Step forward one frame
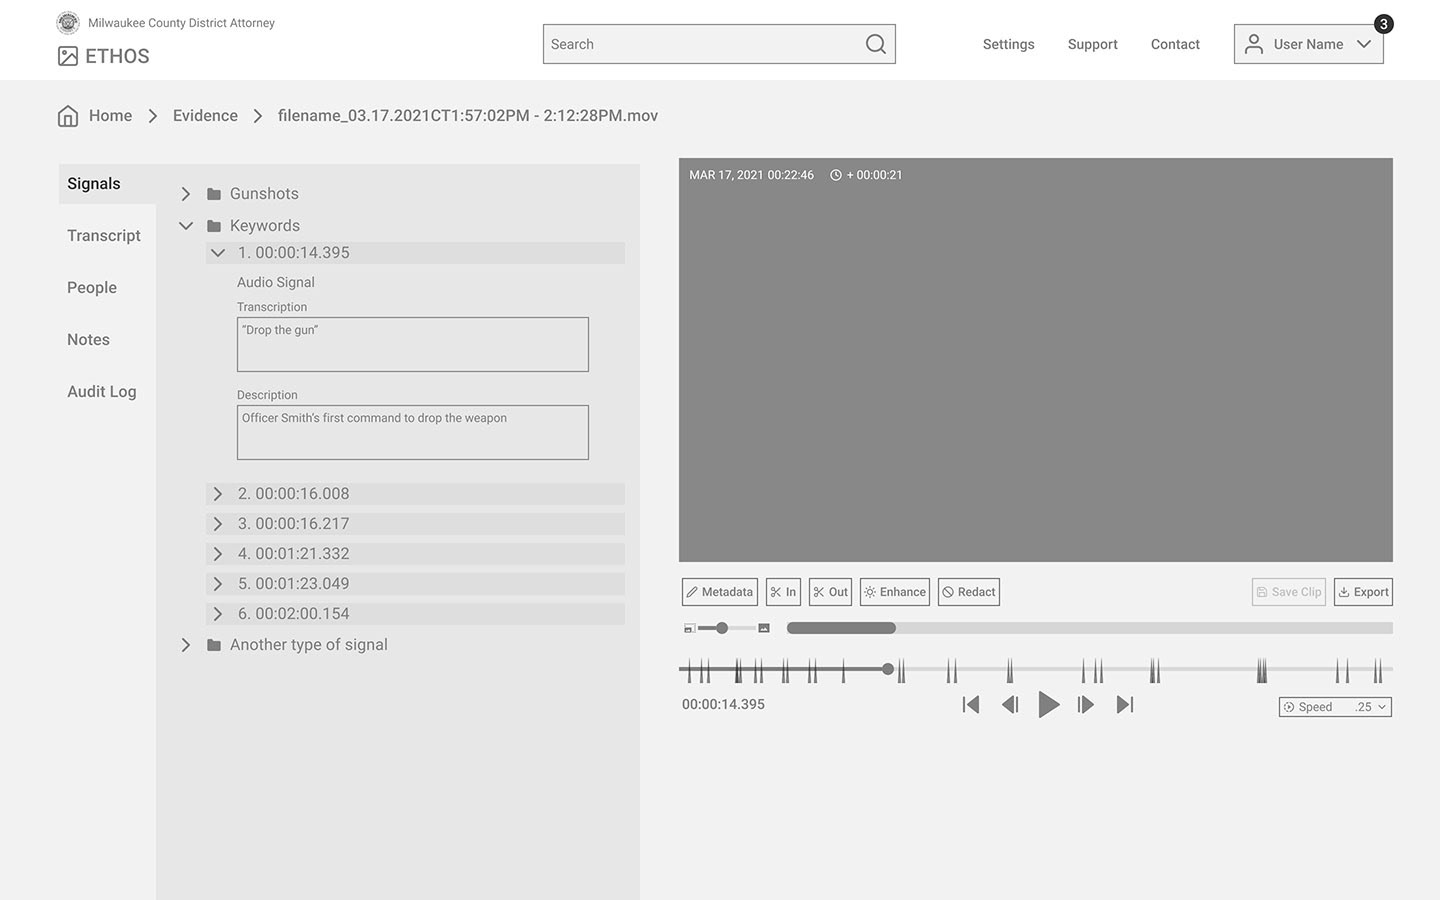 tap(1086, 705)
